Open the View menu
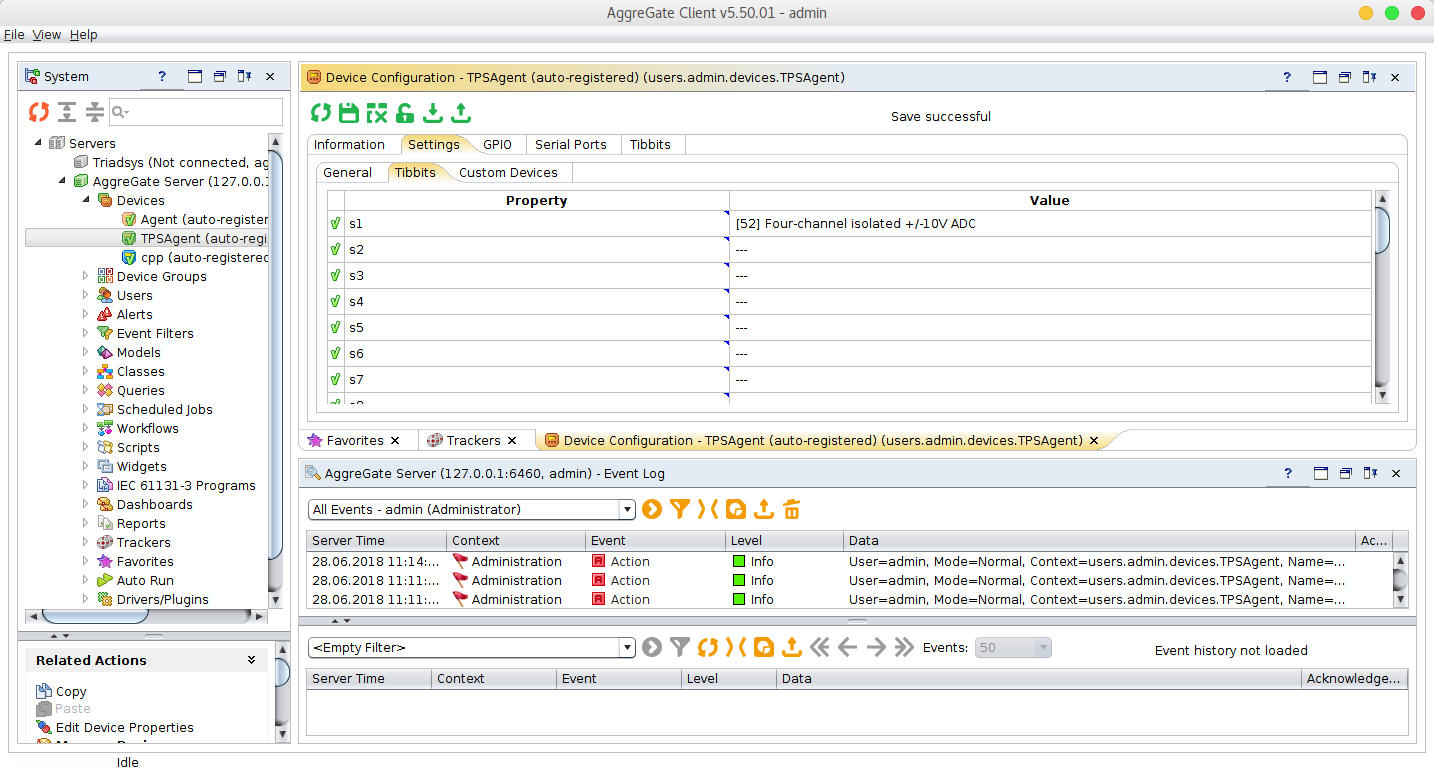The image size is (1434, 771). click(x=47, y=34)
